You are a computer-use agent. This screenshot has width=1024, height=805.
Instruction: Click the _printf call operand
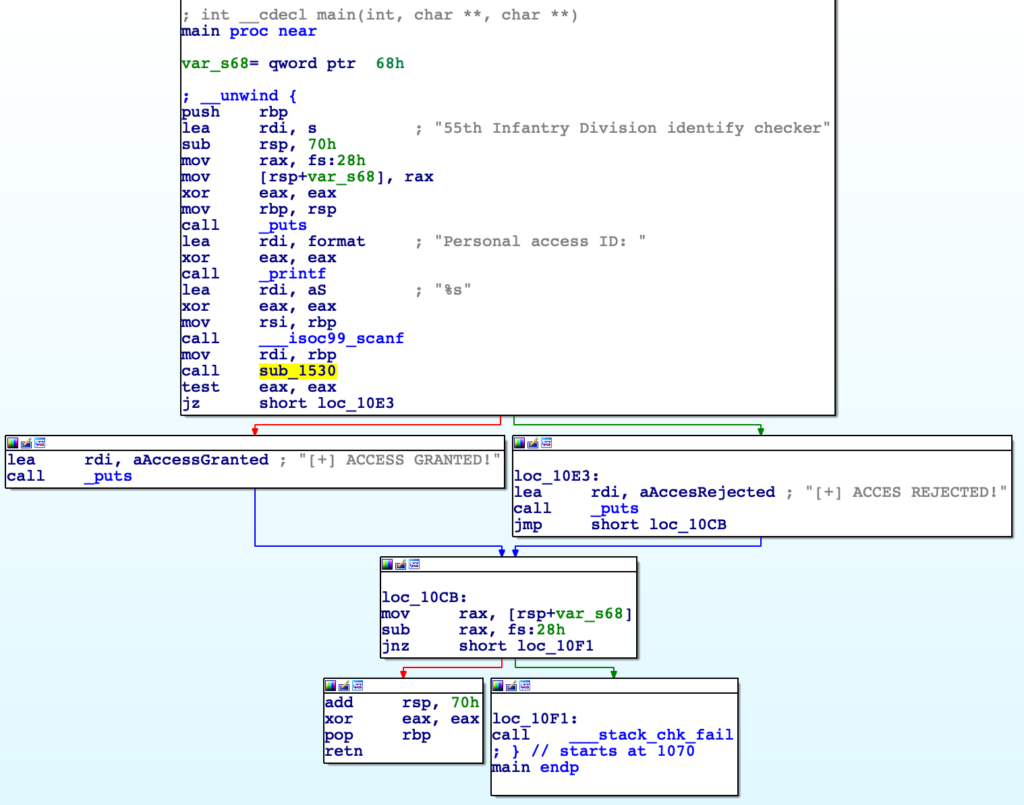[x=292, y=274]
